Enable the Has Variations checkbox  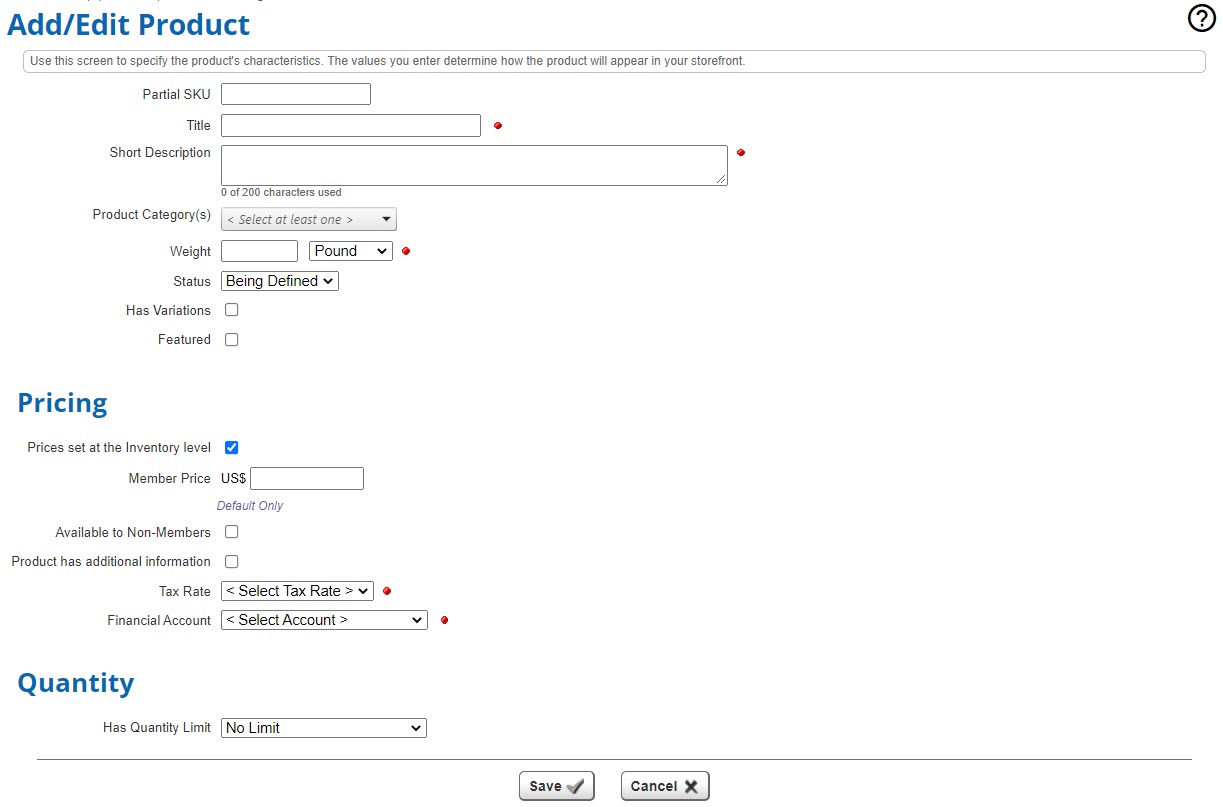pyautogui.click(x=231, y=310)
